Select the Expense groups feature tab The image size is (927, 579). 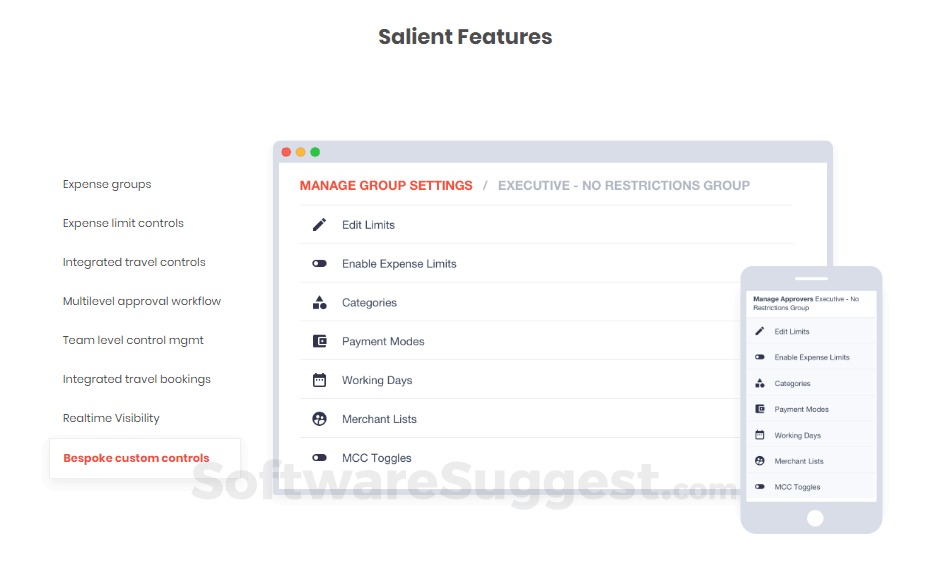107,184
